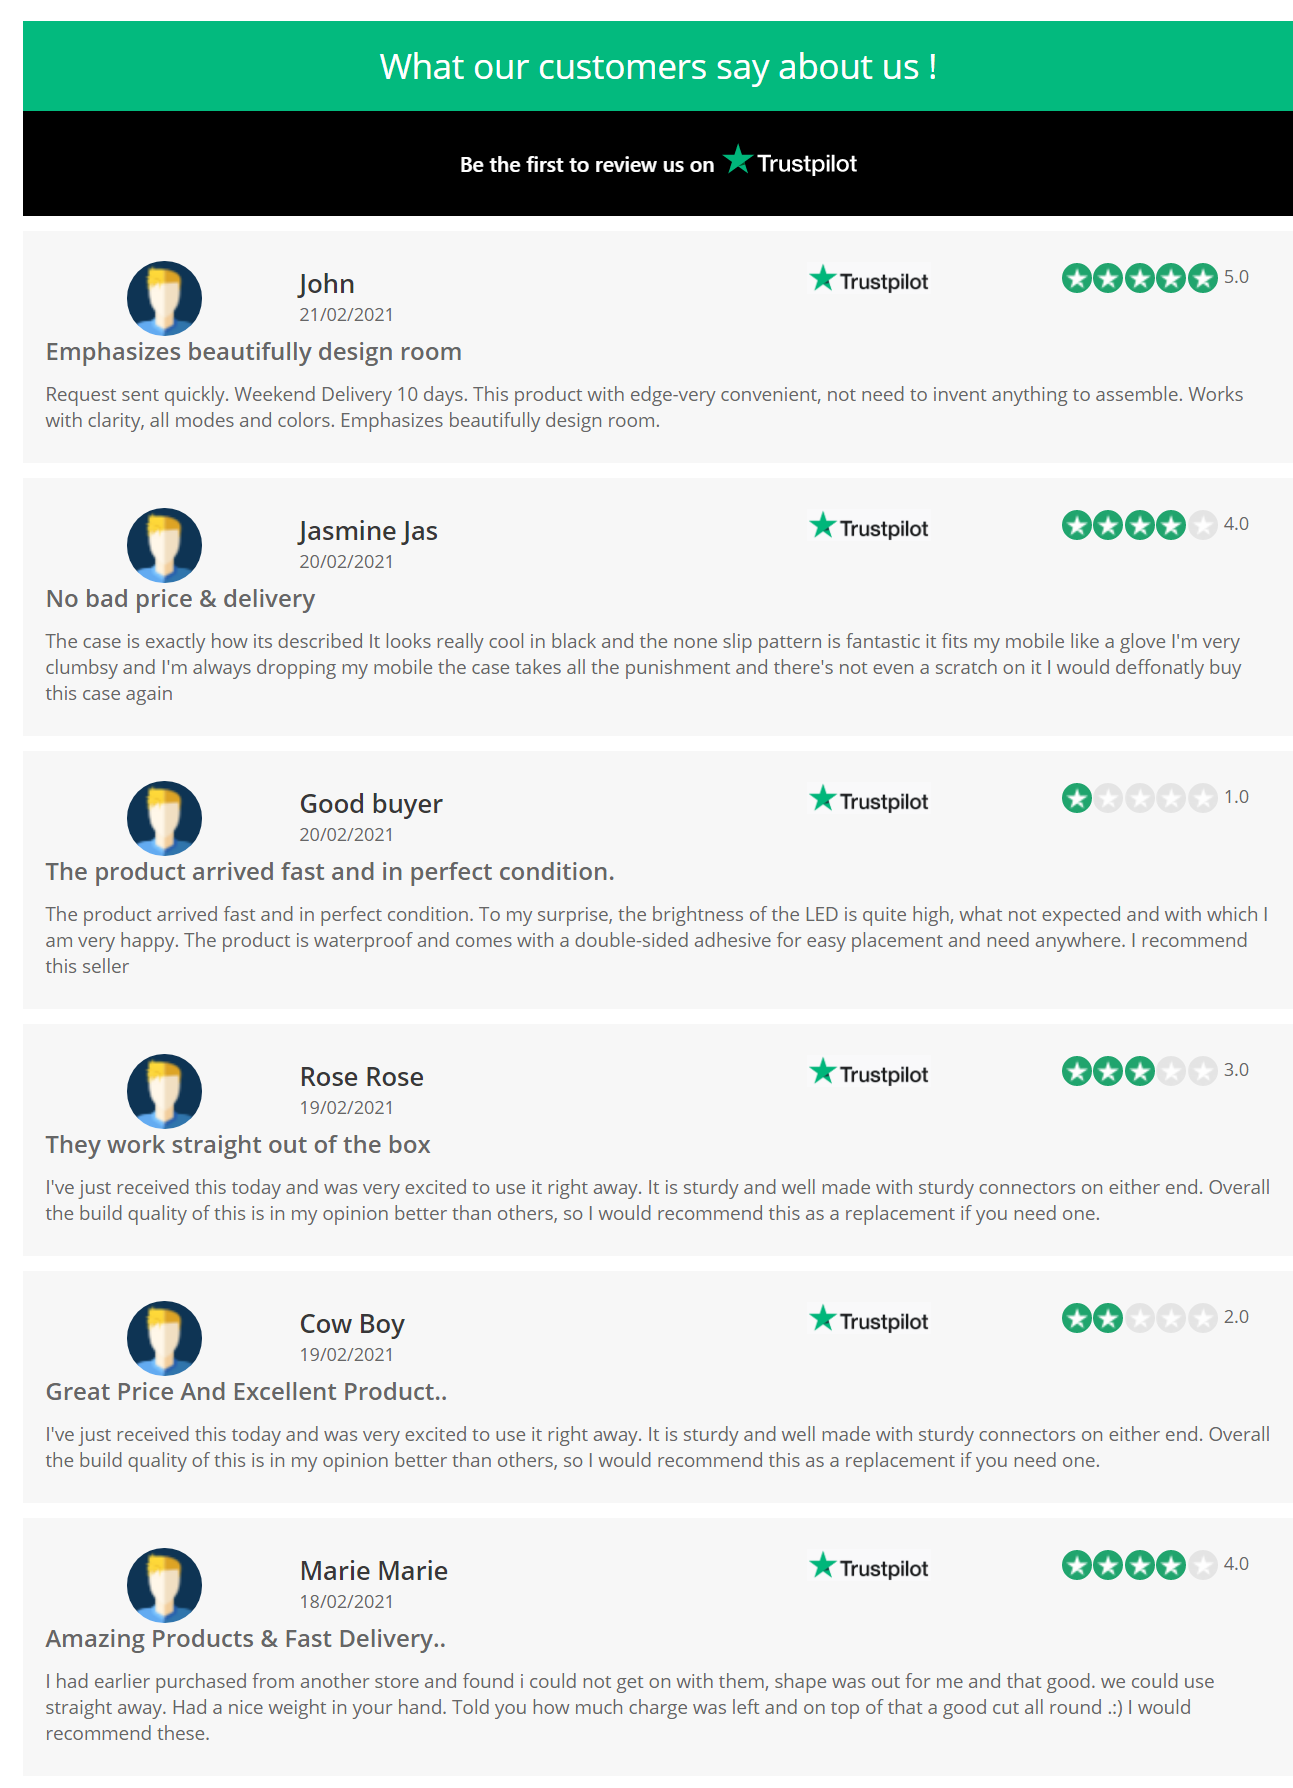
Task: Click Cow Boy's avatar image
Action: pos(164,1338)
